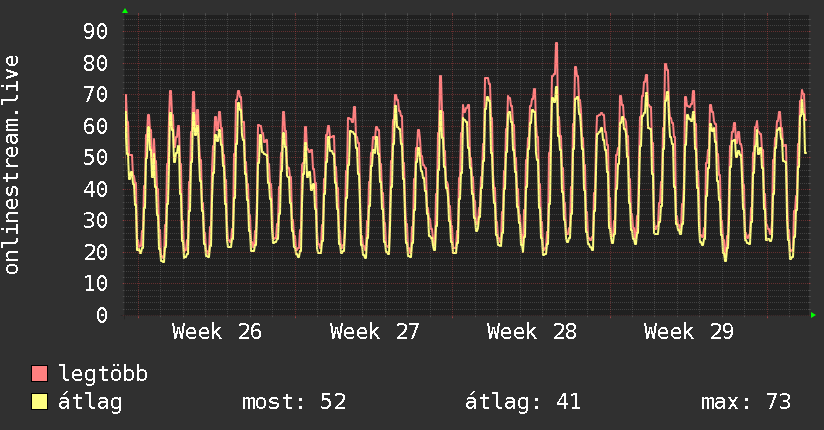This screenshot has height=430, width=824.
Task: Click the Week 28 axis label
Action: point(531,331)
